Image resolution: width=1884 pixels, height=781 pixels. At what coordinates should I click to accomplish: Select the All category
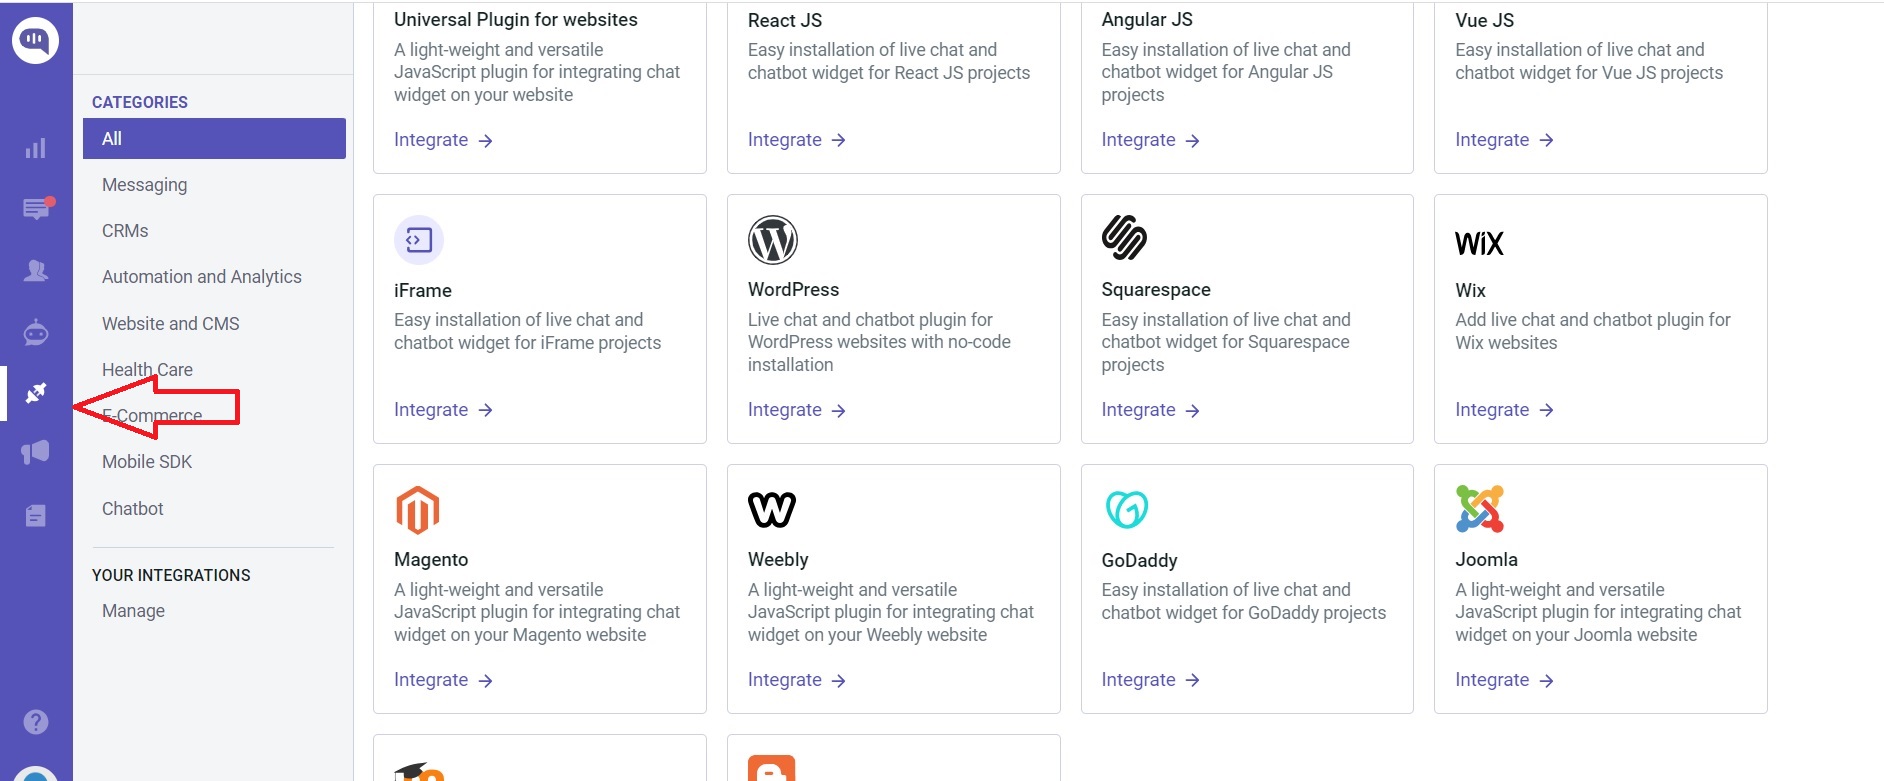(x=214, y=139)
